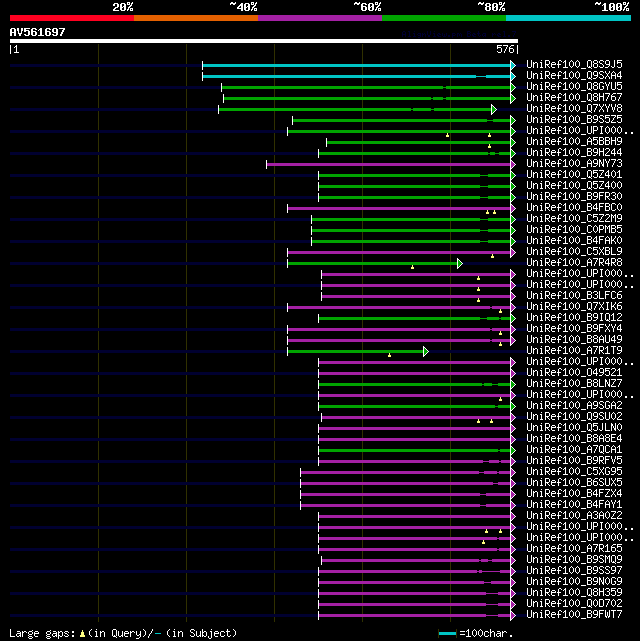Screen dimensions: 640x641
Task: Click the UniRef100_C5XBL9 hit name
Action: [x=574, y=251]
